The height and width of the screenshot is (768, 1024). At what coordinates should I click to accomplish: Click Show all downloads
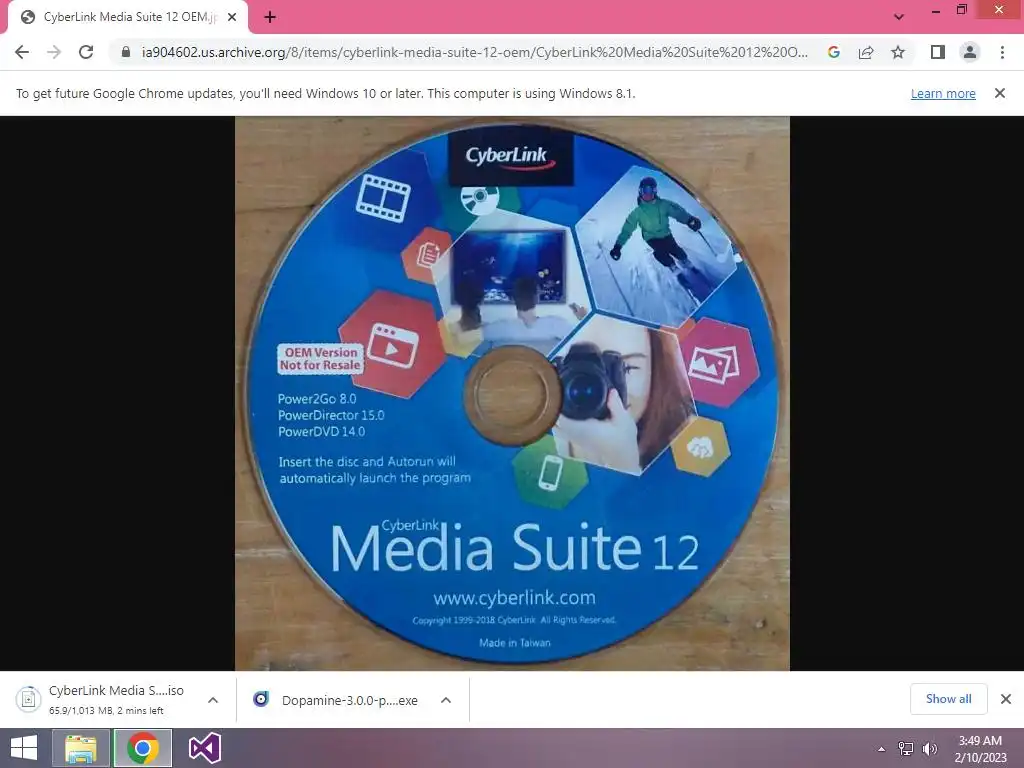coord(948,699)
